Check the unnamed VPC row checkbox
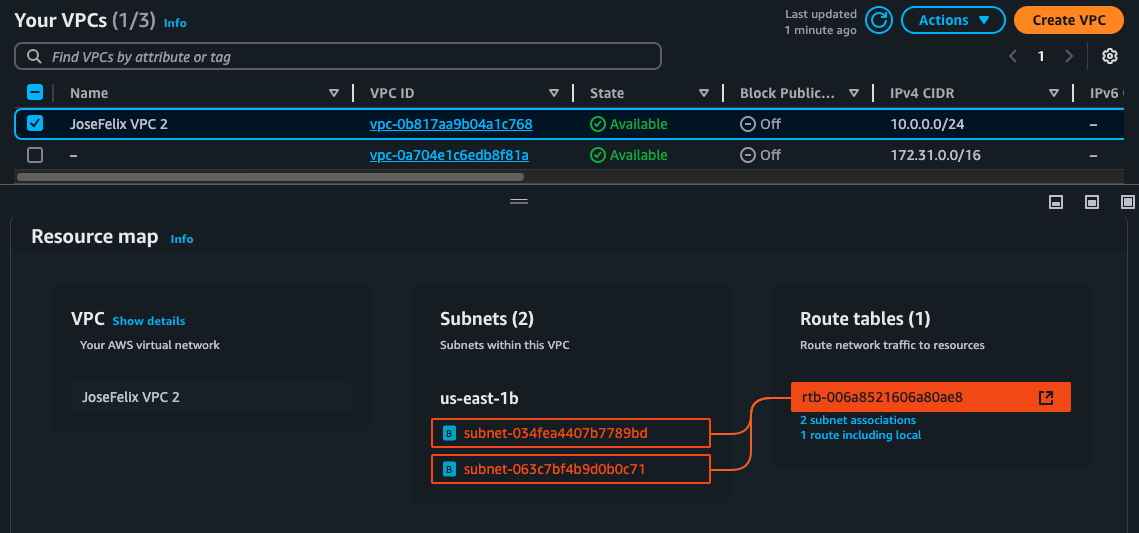 click(x=35, y=155)
